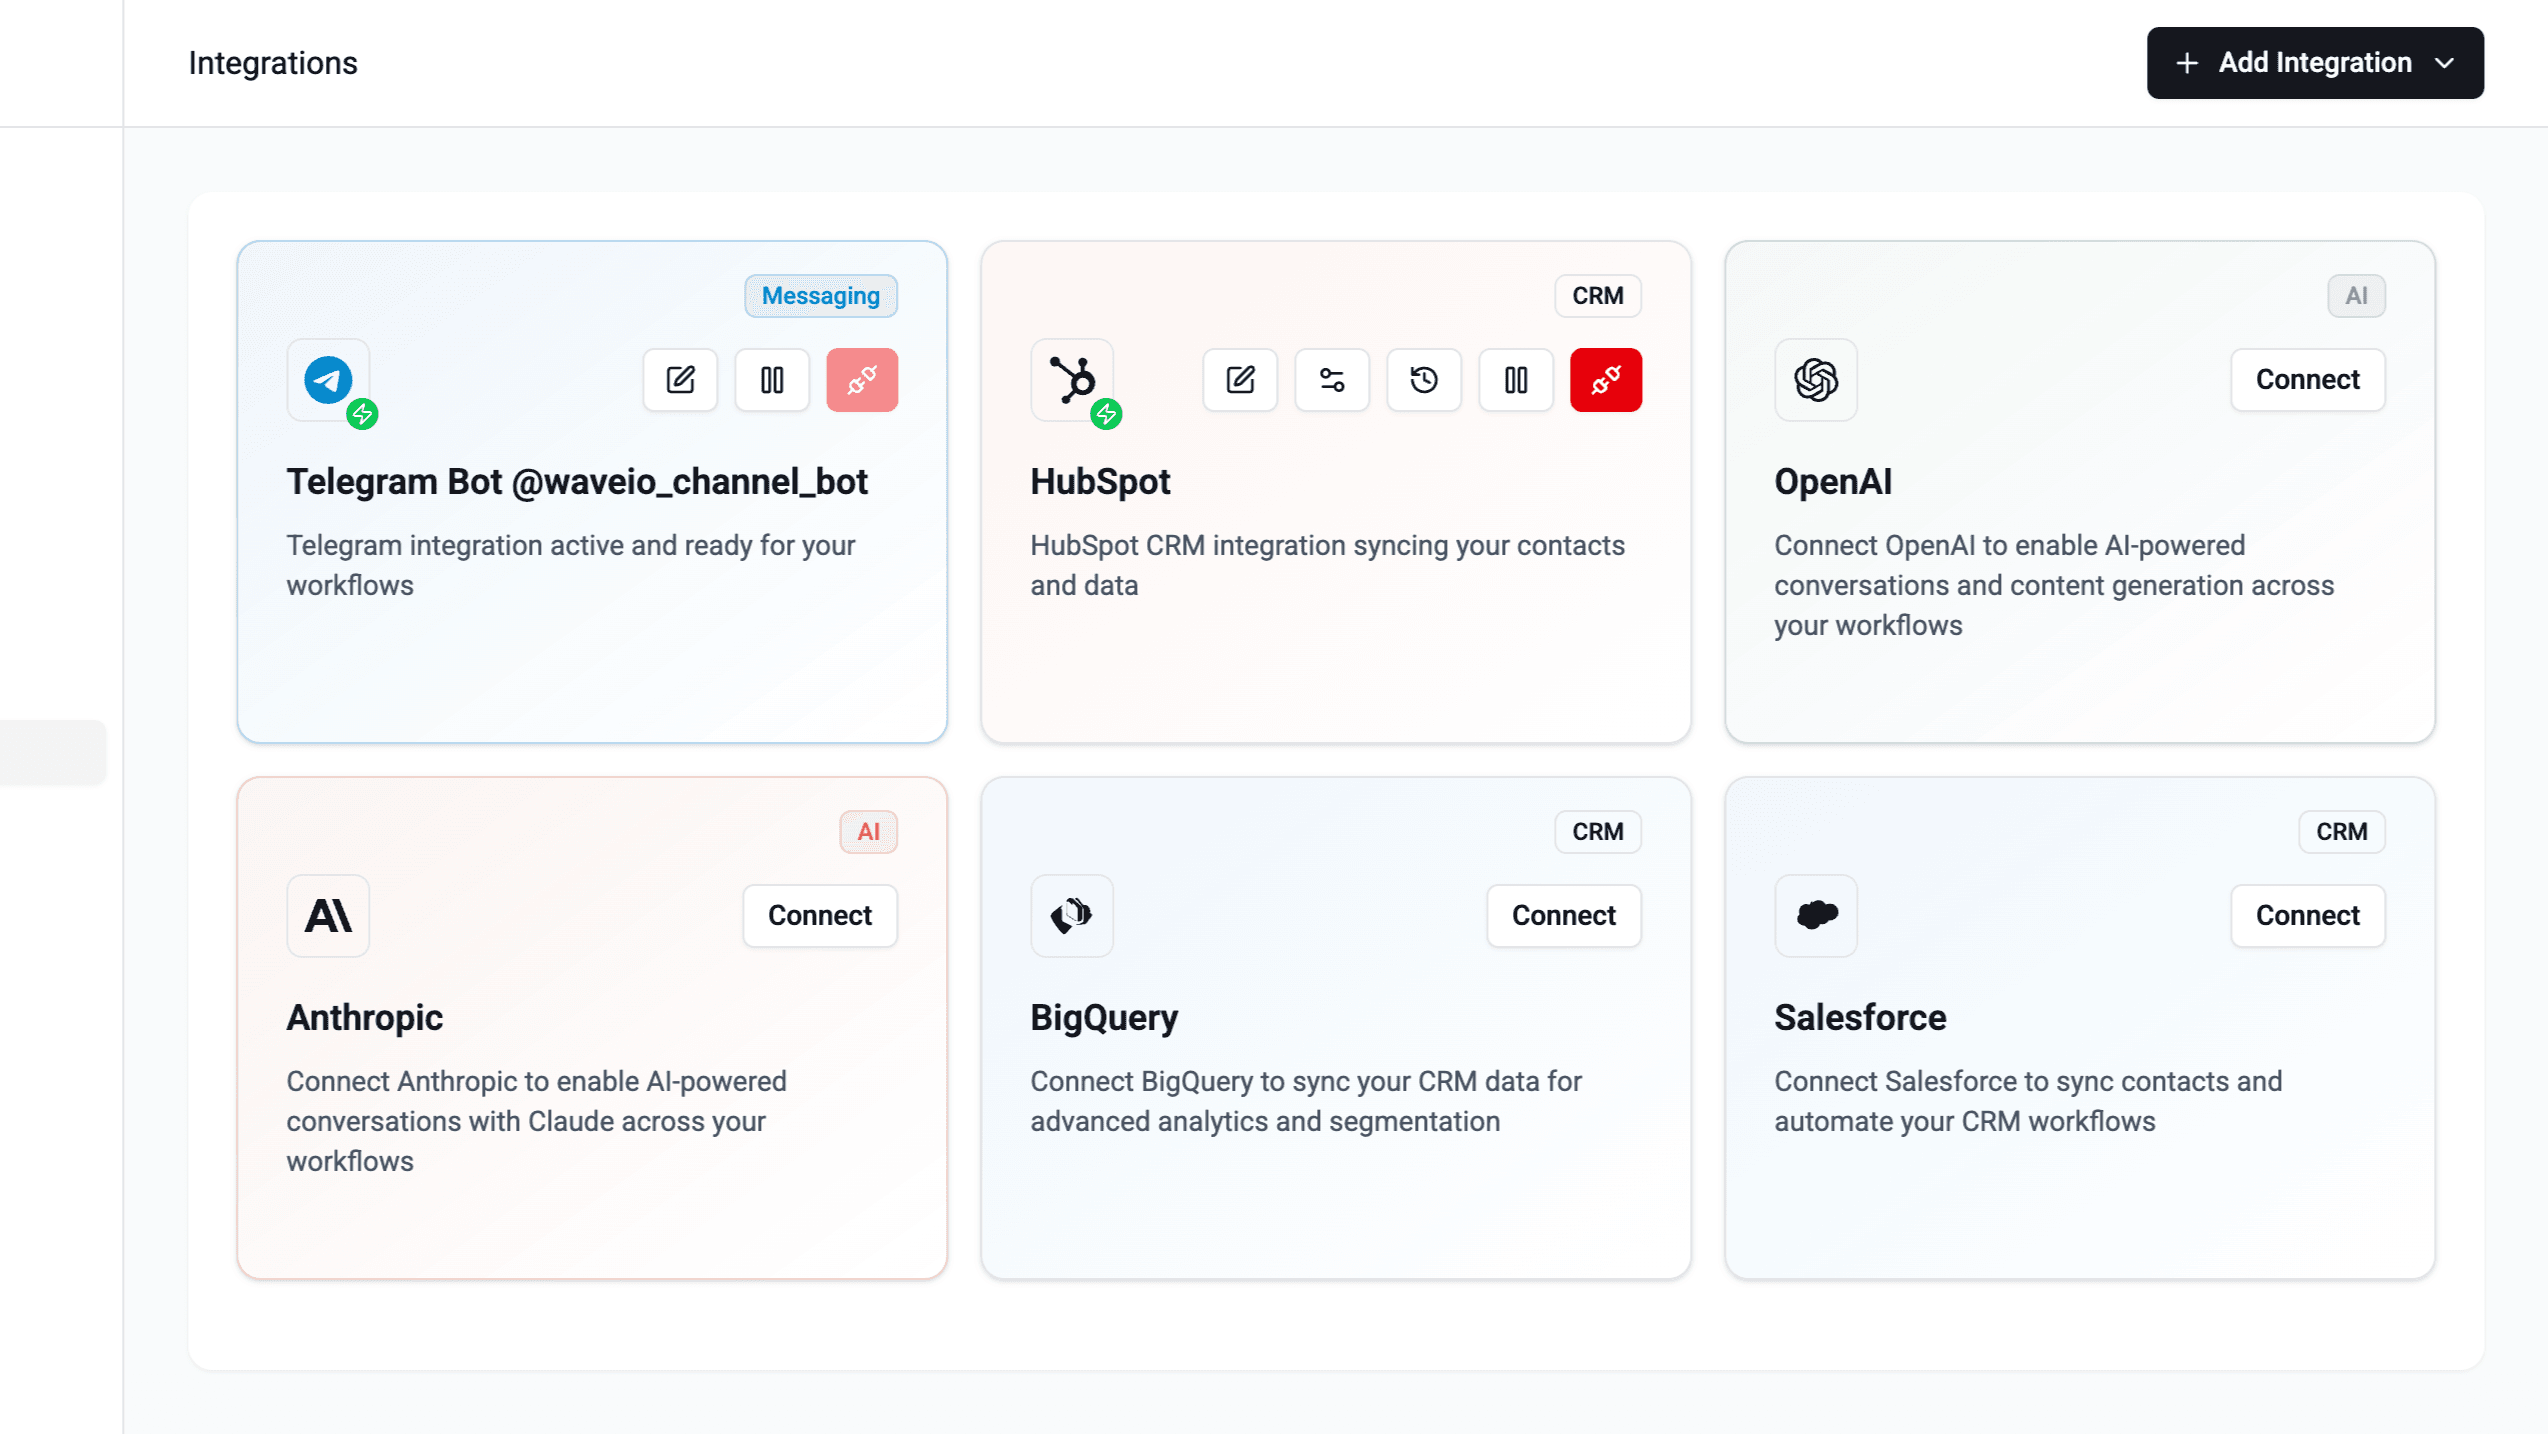Disconnect the HubSpot integration
Image resolution: width=2548 pixels, height=1434 pixels.
point(1605,380)
